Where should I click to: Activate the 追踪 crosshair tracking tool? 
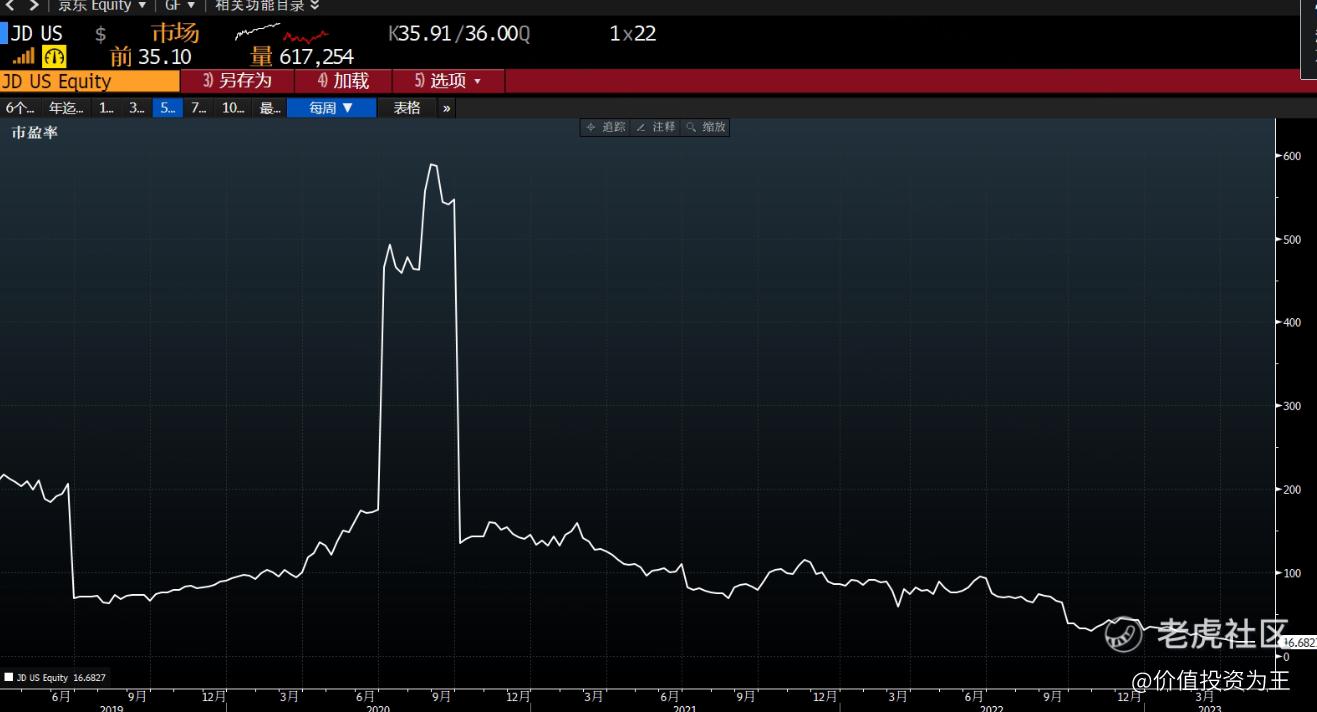[606, 127]
